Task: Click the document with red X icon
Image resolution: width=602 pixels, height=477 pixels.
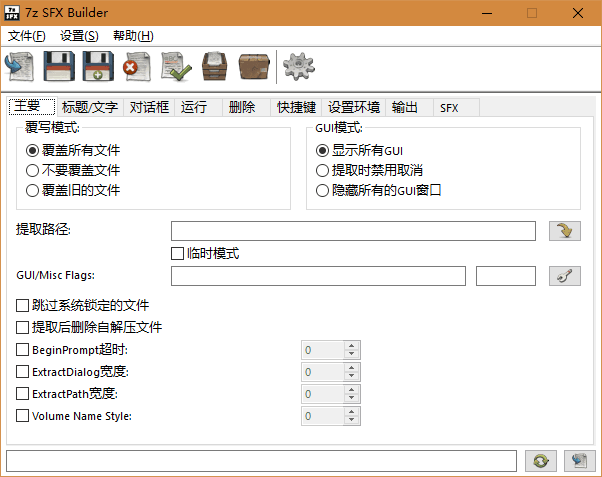Action: pyautogui.click(x=137, y=66)
